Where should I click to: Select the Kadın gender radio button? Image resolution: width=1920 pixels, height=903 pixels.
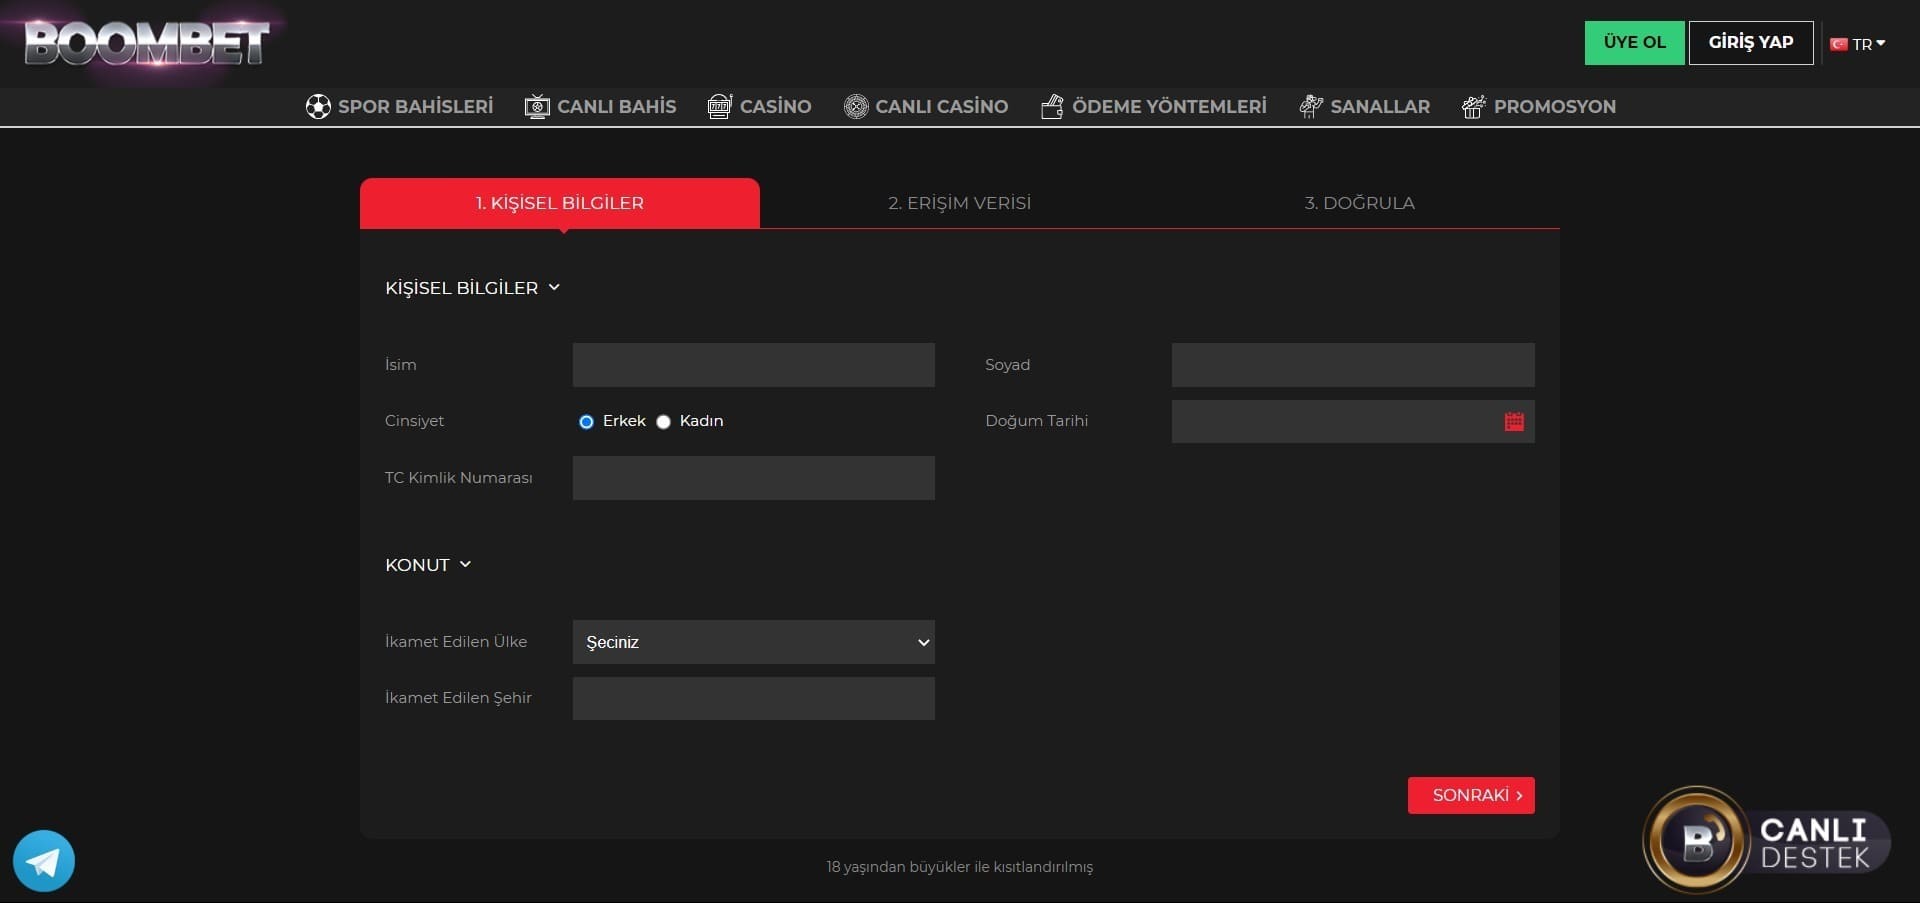(663, 422)
